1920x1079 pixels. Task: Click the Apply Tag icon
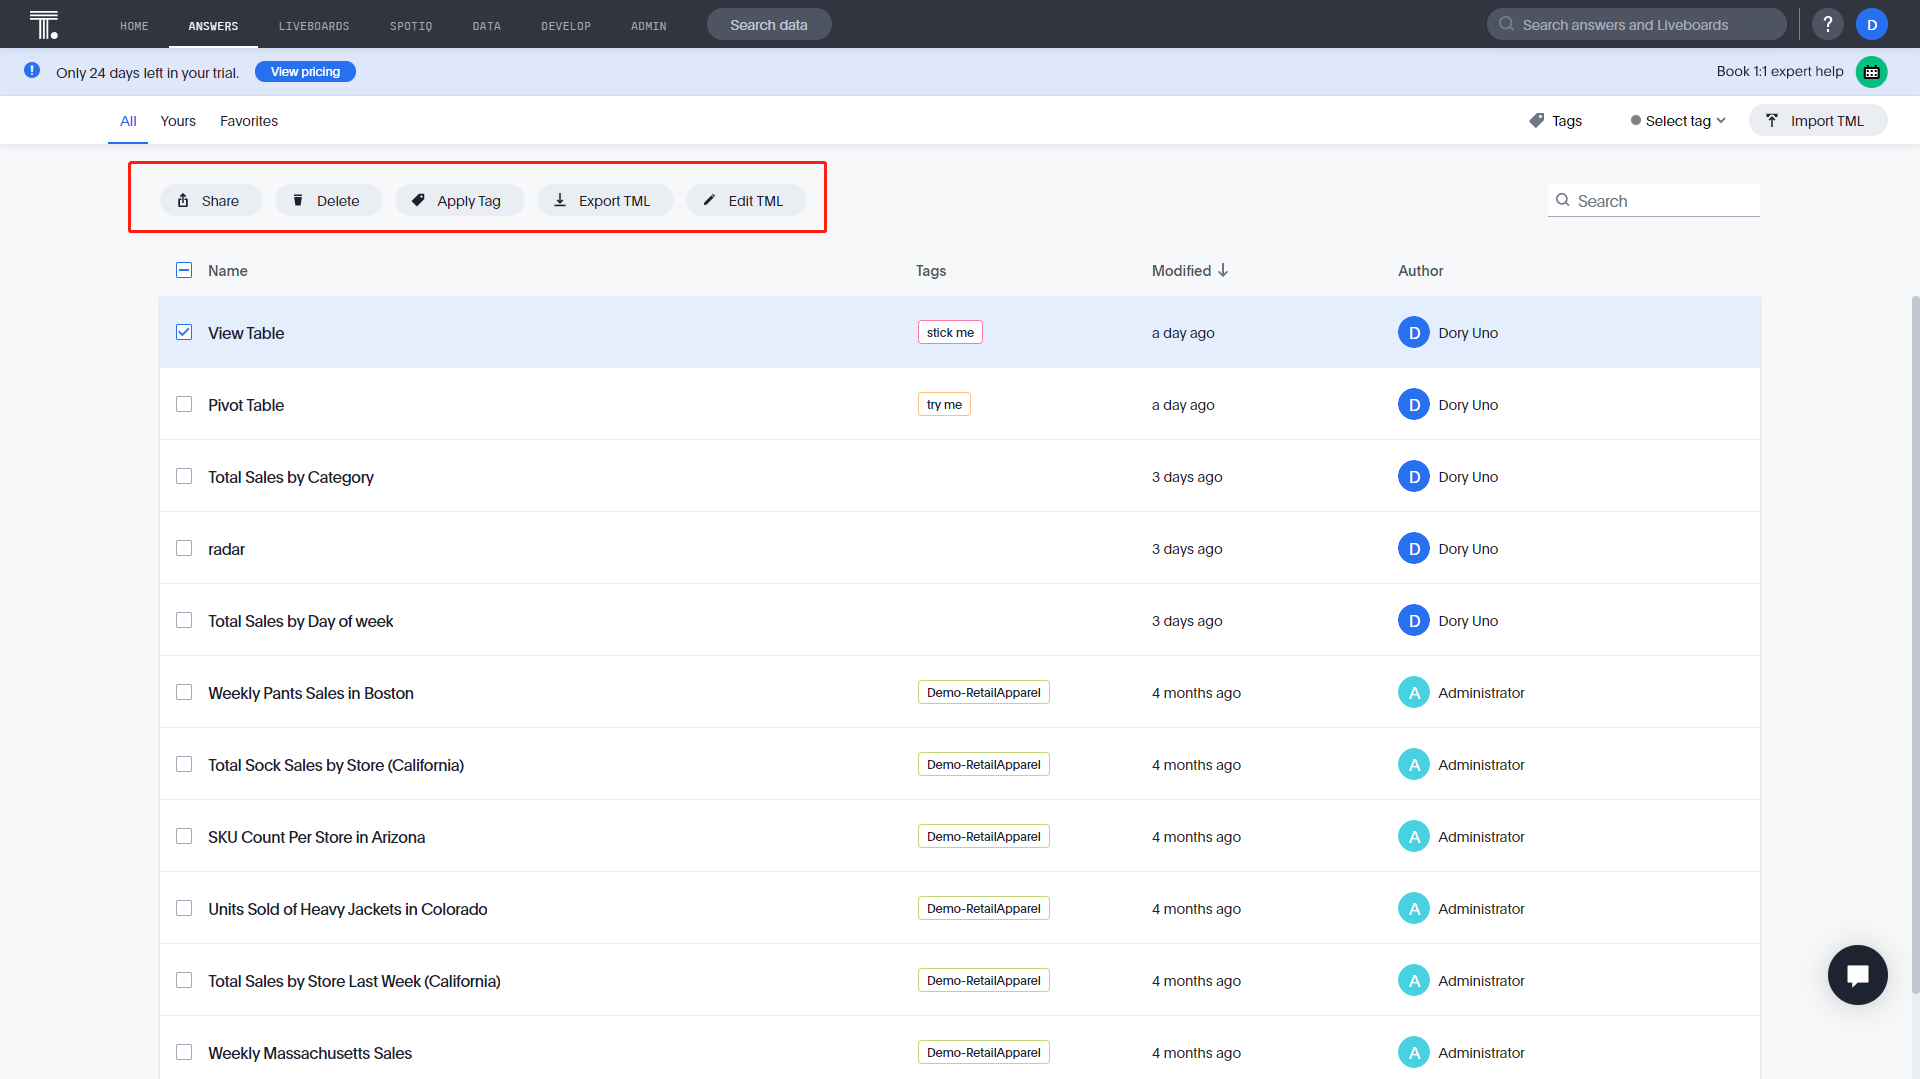tap(419, 200)
